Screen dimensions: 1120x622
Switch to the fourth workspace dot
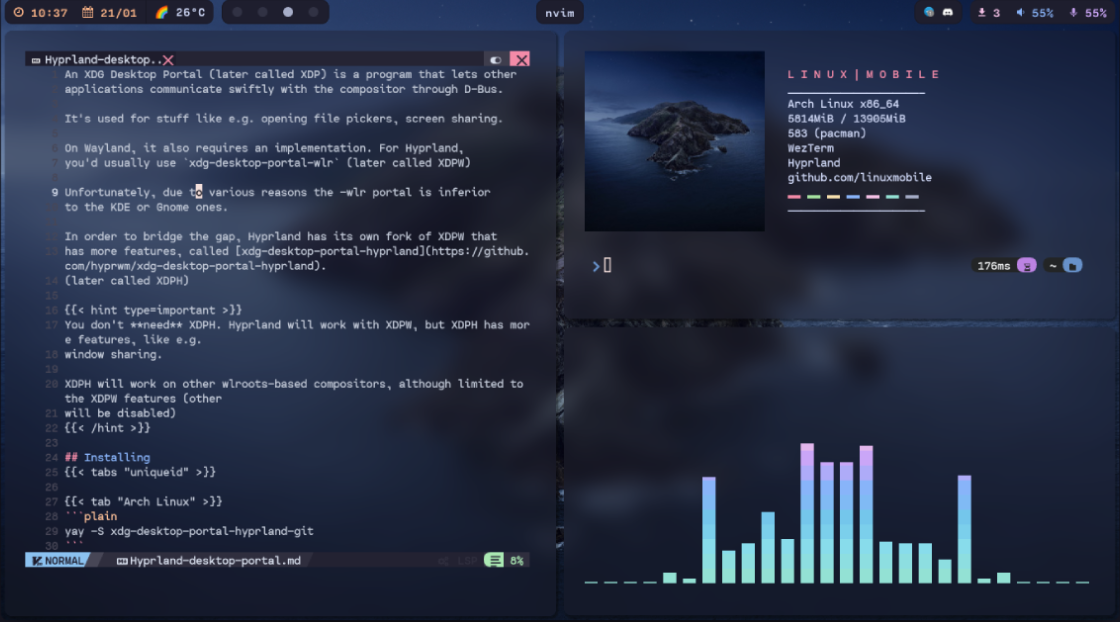313,12
